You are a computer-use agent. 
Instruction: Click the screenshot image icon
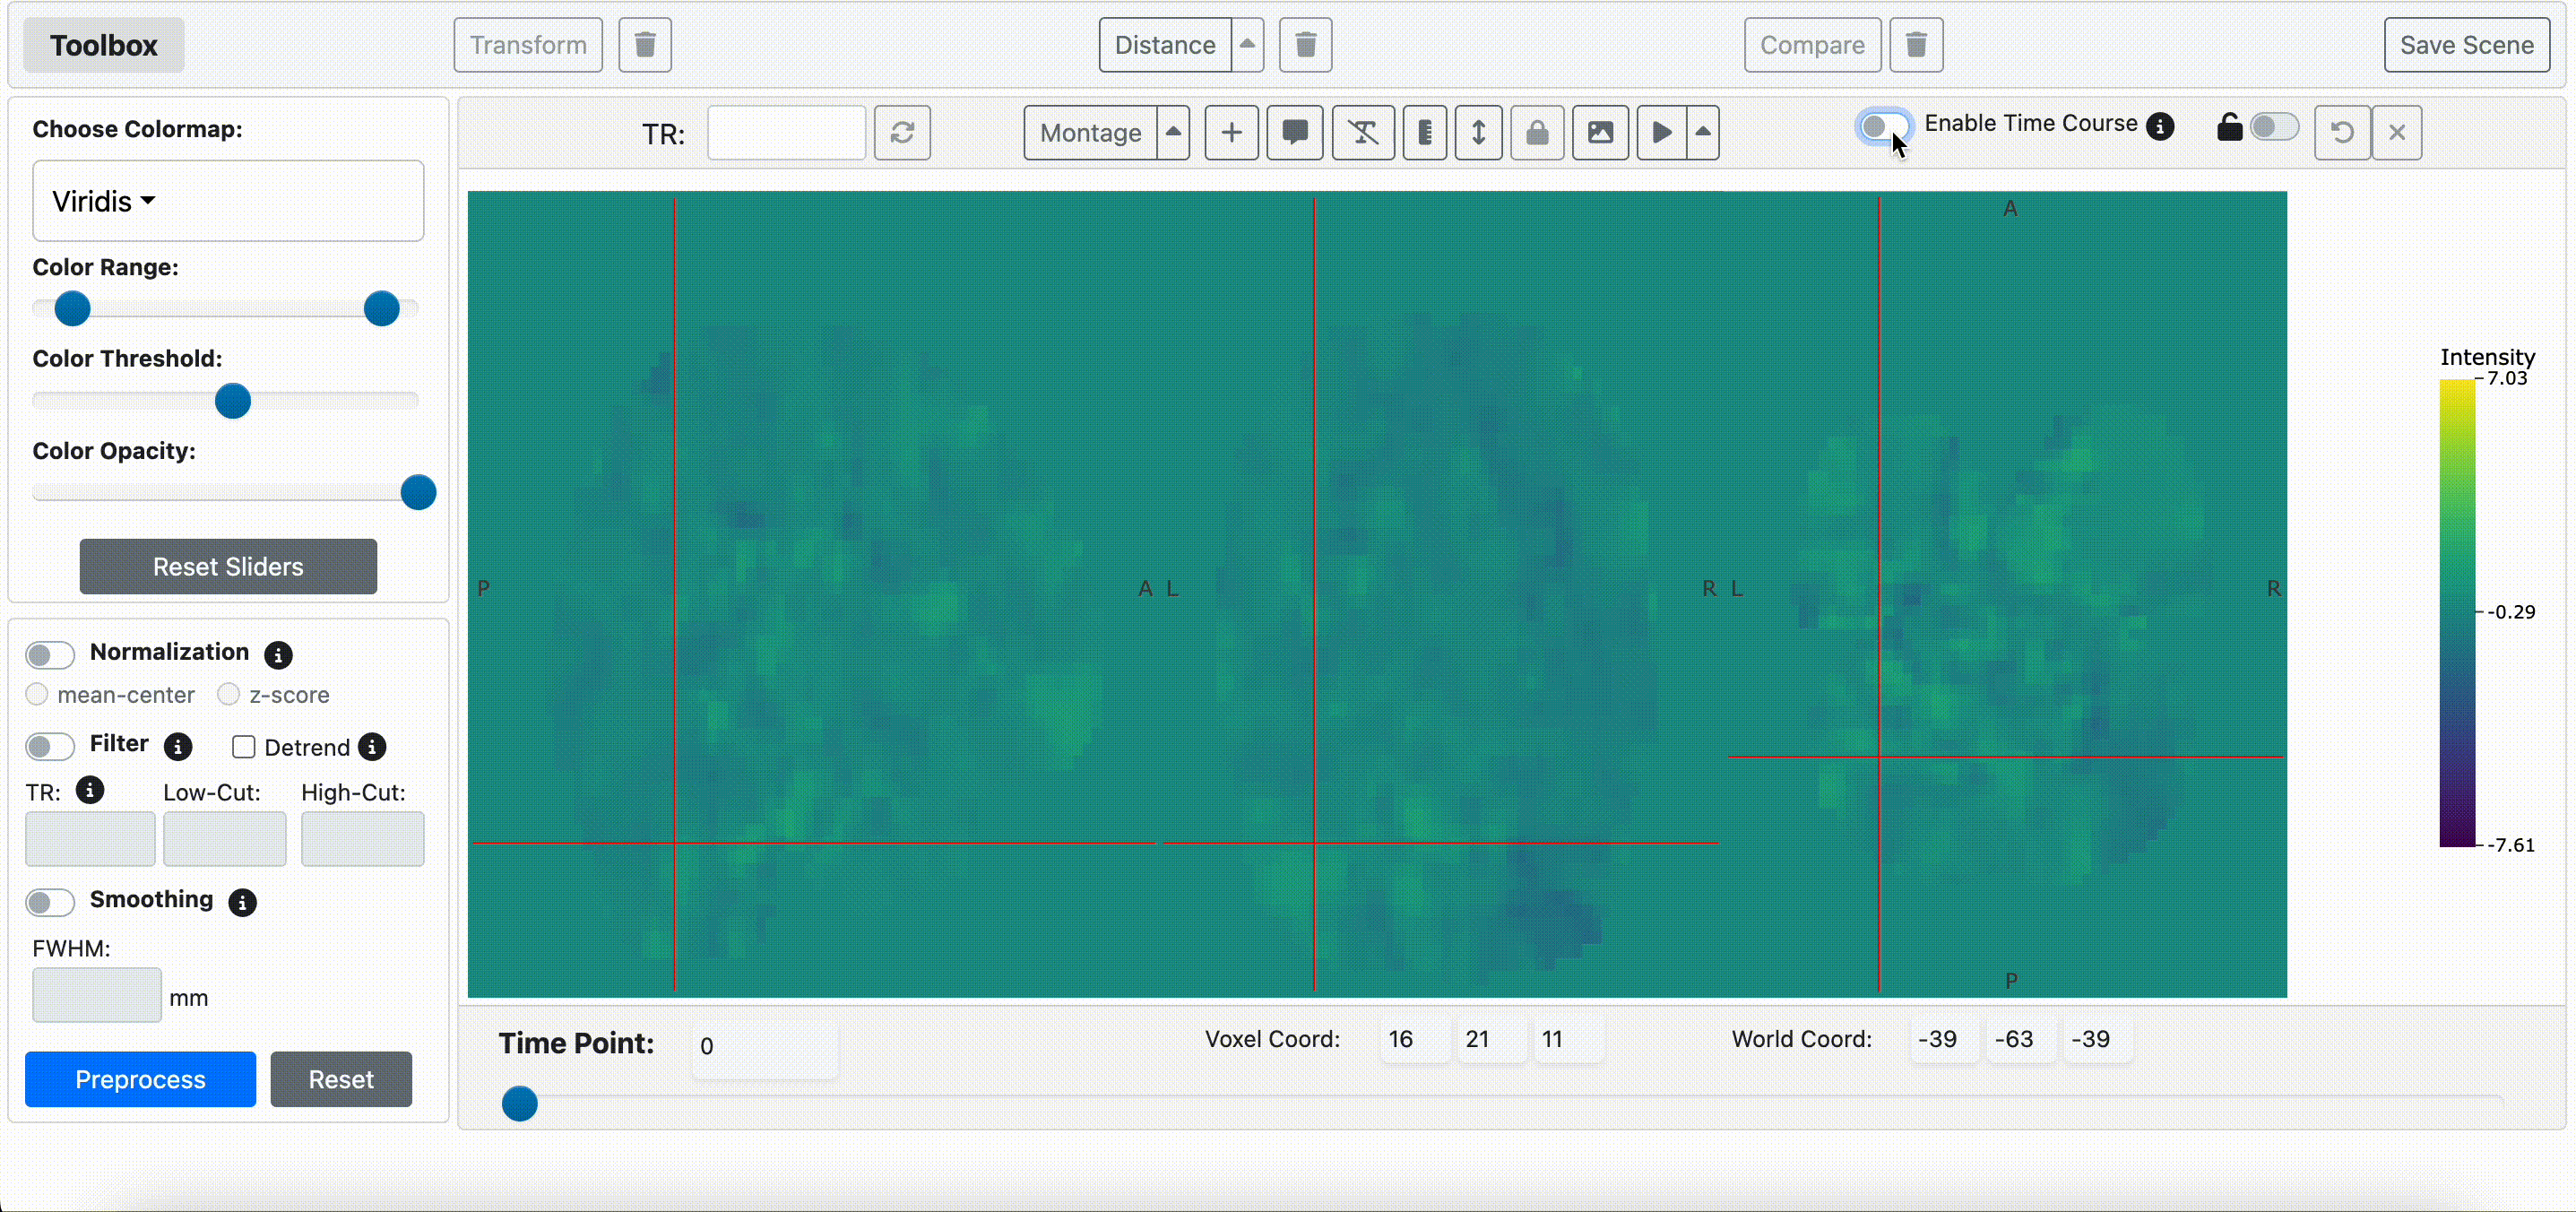click(x=1600, y=132)
